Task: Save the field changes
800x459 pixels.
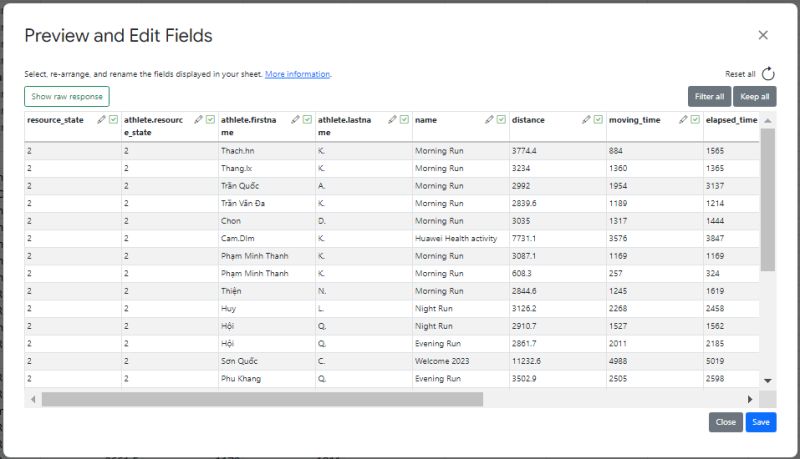Action: pos(761,422)
